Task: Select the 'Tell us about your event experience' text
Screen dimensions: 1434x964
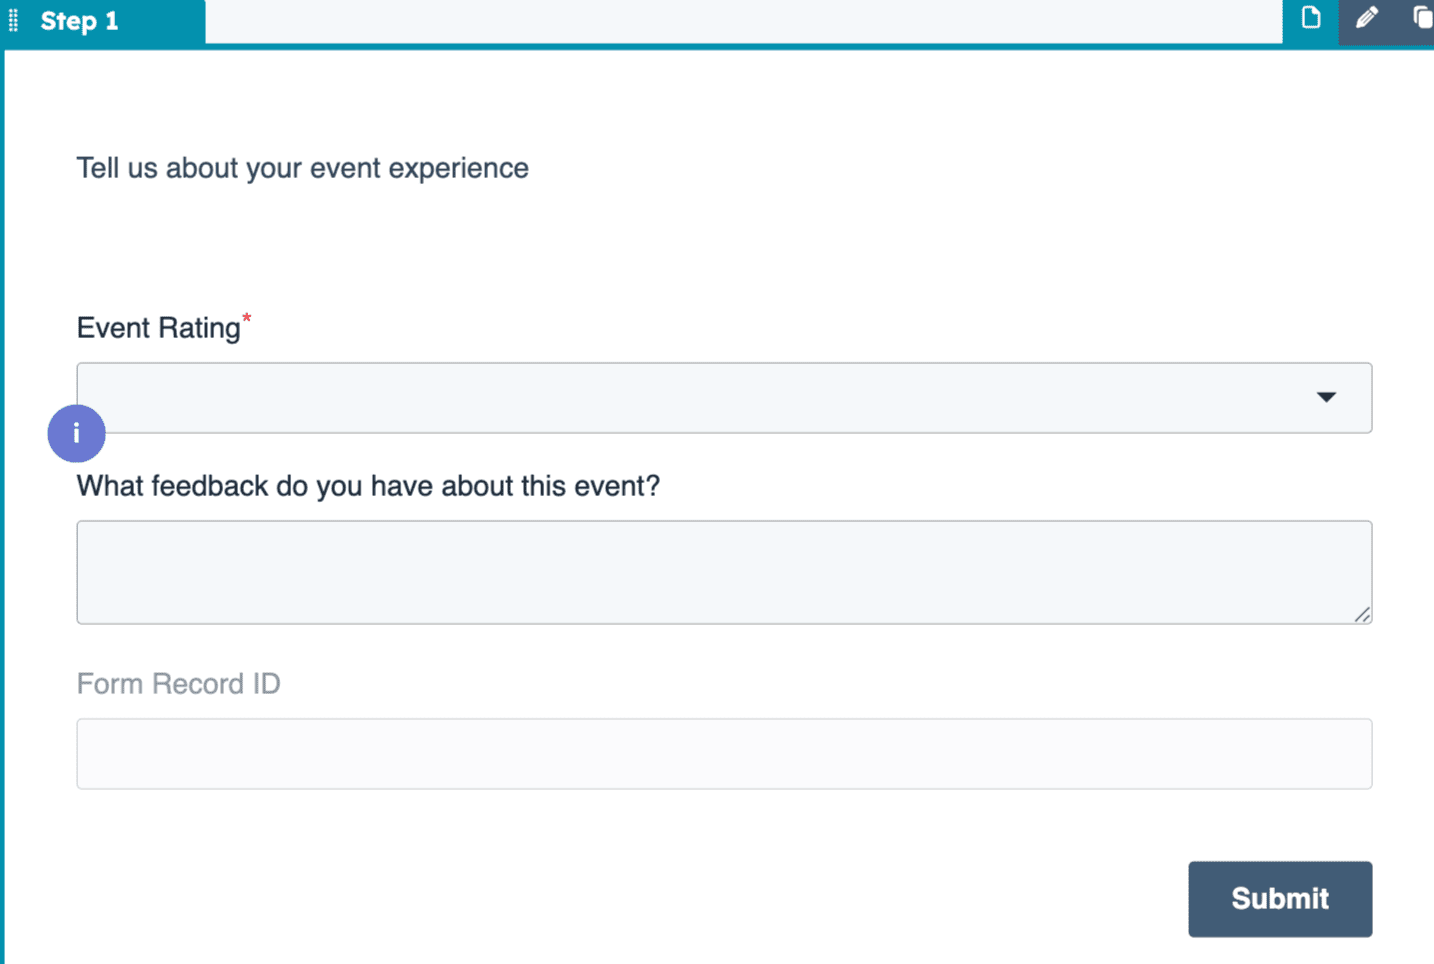Action: point(302,168)
